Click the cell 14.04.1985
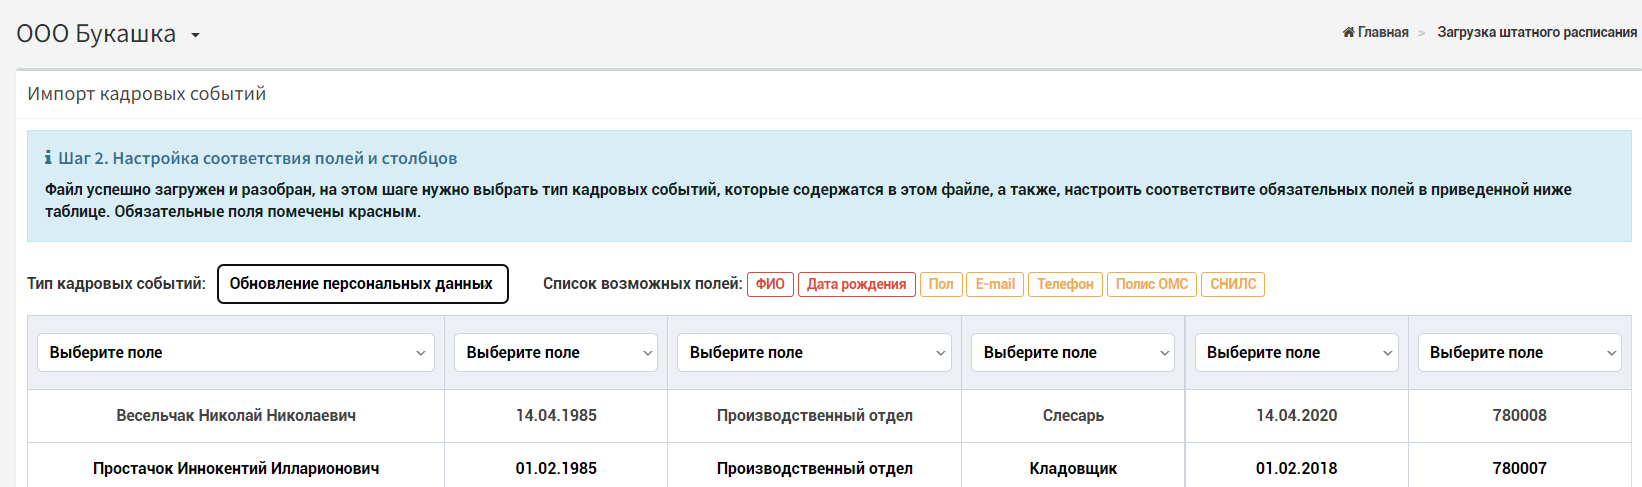Image resolution: width=1642 pixels, height=487 pixels. [x=556, y=415]
